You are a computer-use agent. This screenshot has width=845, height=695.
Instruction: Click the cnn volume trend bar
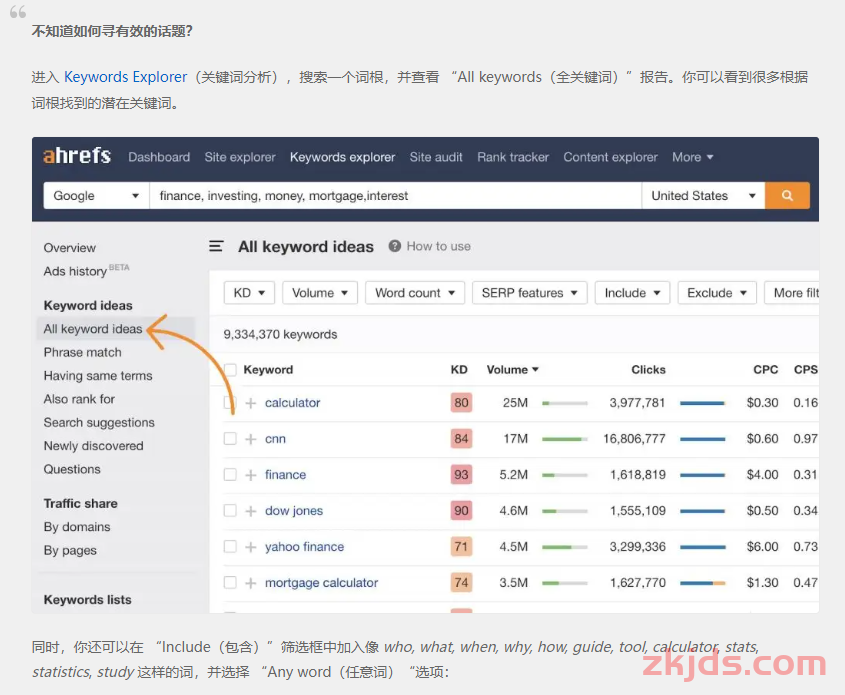[x=565, y=439]
